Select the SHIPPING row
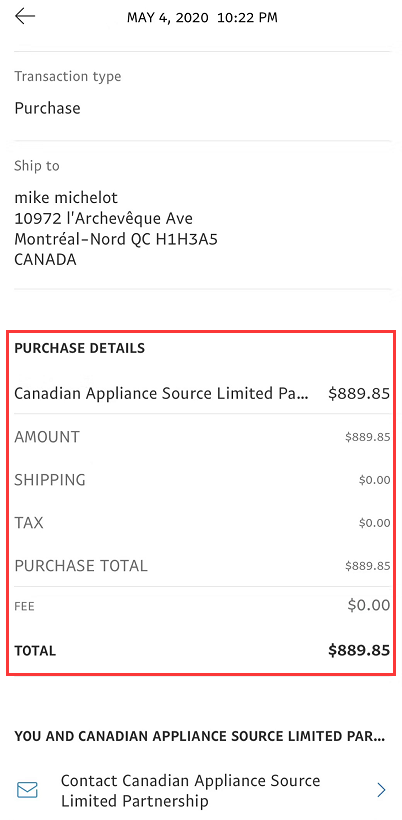Viewport: 402px width, 820px height. [201, 480]
